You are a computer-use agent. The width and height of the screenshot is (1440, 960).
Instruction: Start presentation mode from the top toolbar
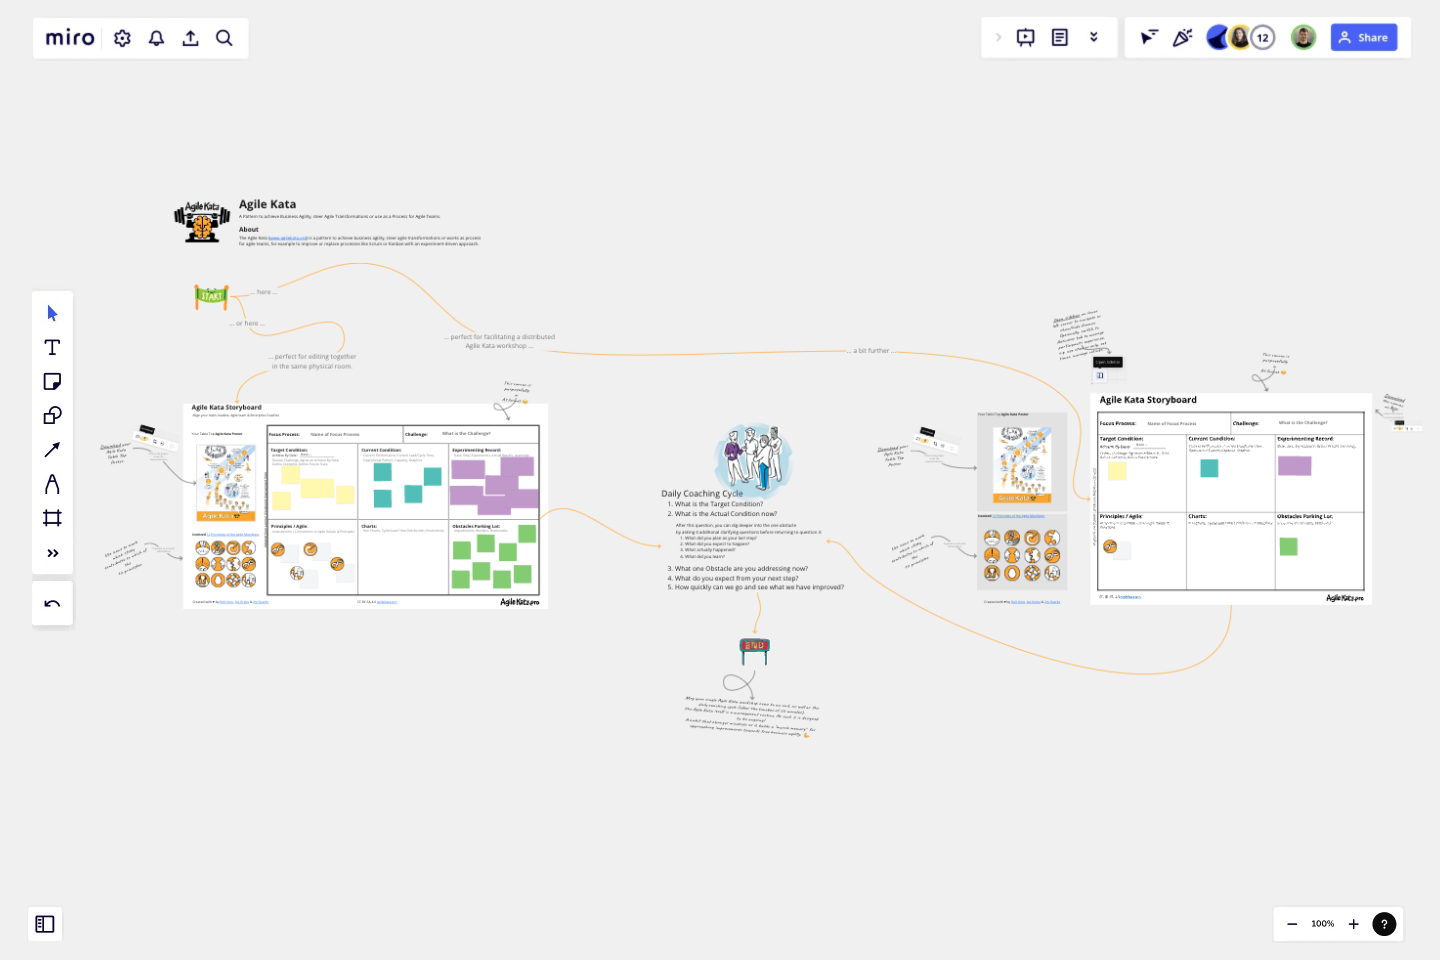(x=1025, y=36)
